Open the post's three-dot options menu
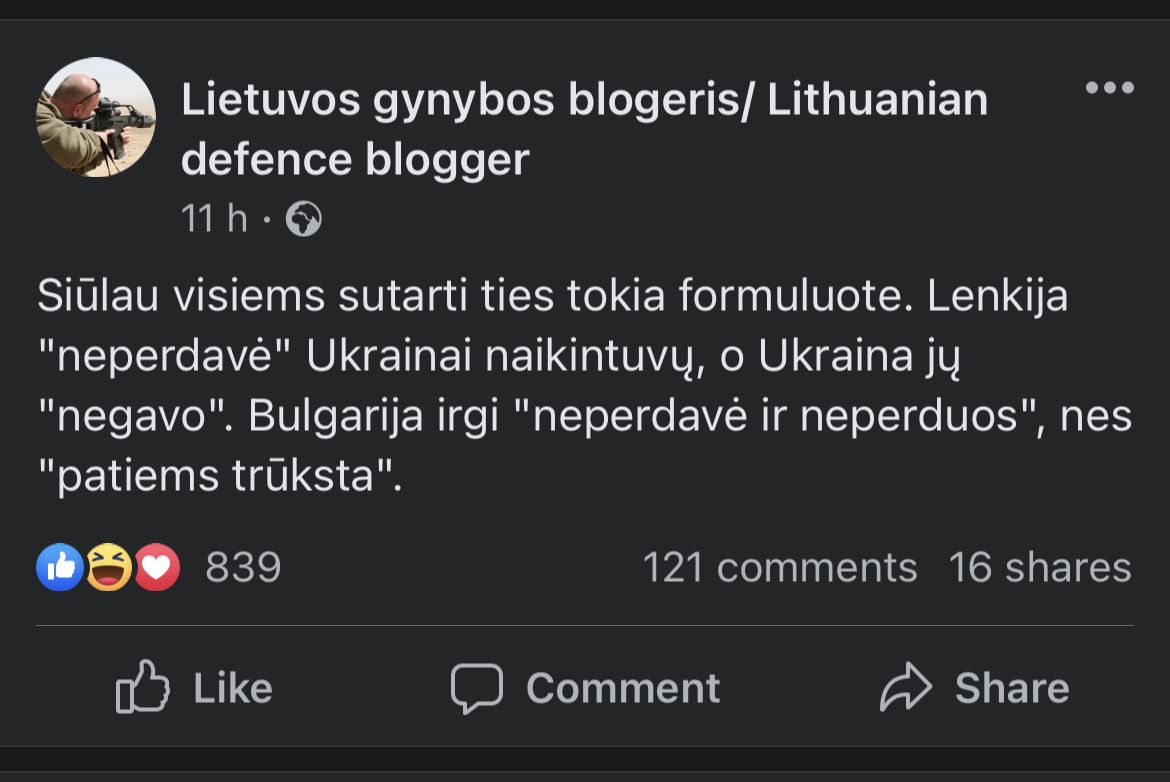 click(x=1109, y=88)
